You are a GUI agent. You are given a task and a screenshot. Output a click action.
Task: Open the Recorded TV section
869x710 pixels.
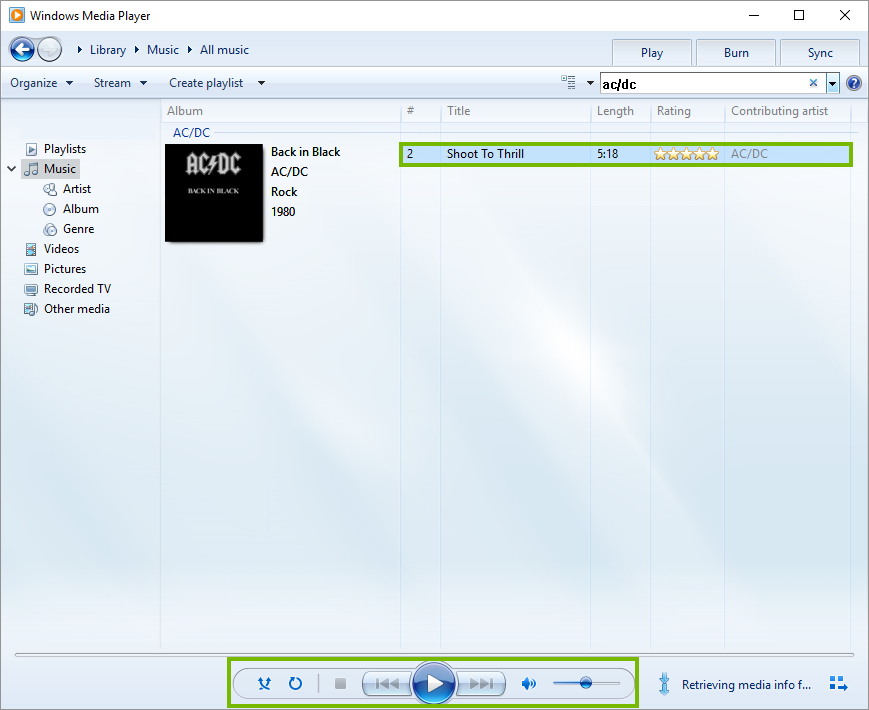[x=75, y=288]
